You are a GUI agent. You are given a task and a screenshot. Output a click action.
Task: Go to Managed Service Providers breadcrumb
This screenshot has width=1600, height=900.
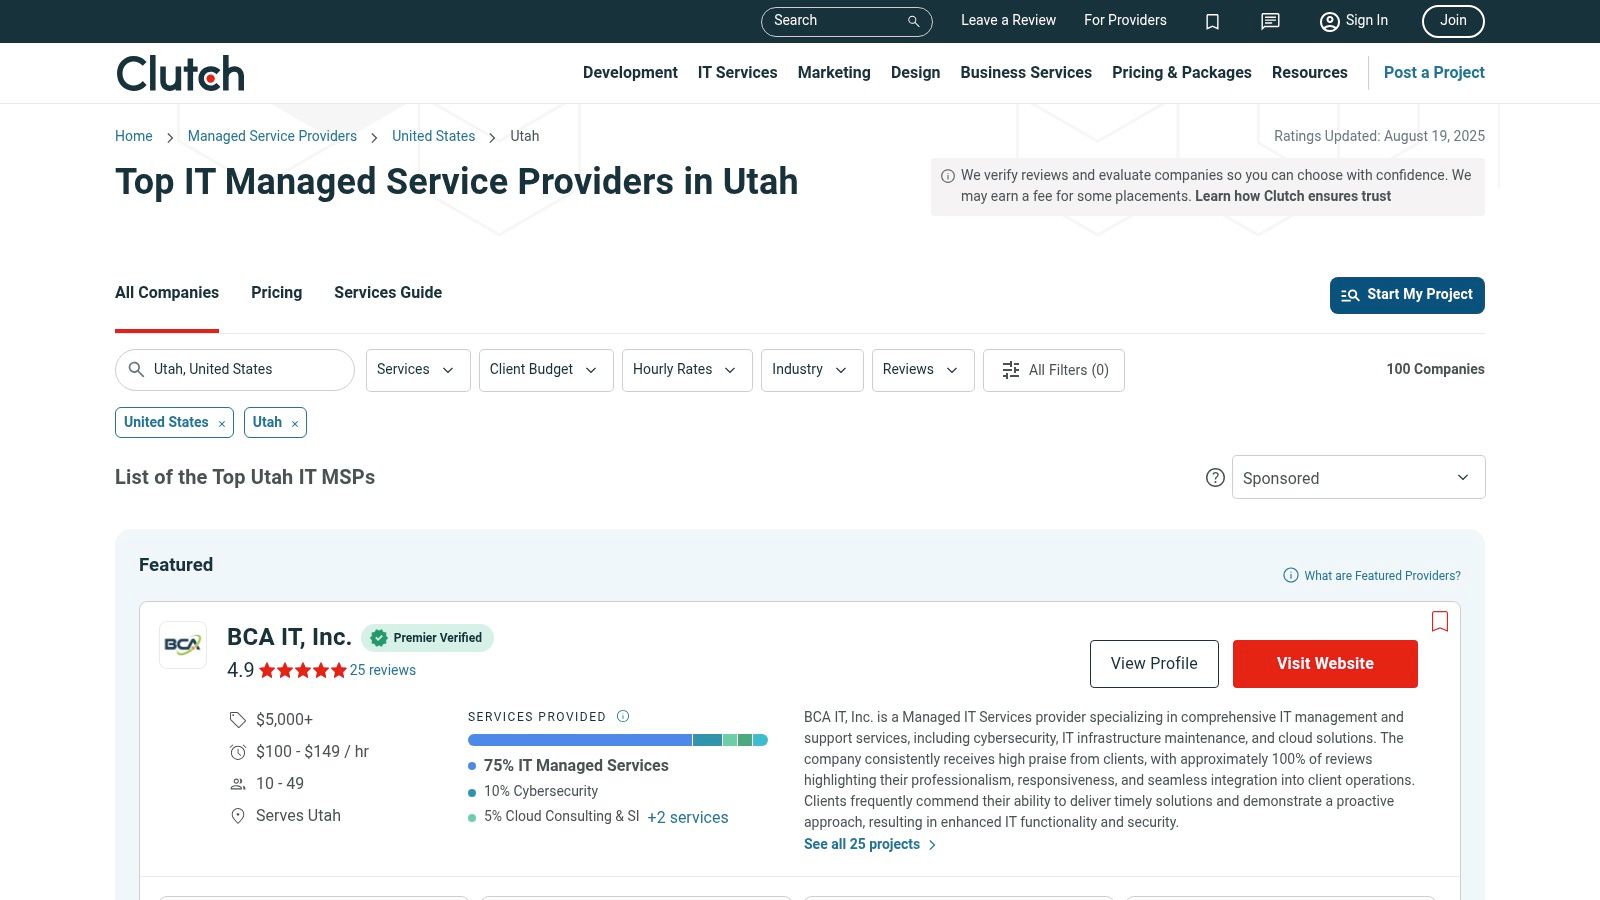272,136
